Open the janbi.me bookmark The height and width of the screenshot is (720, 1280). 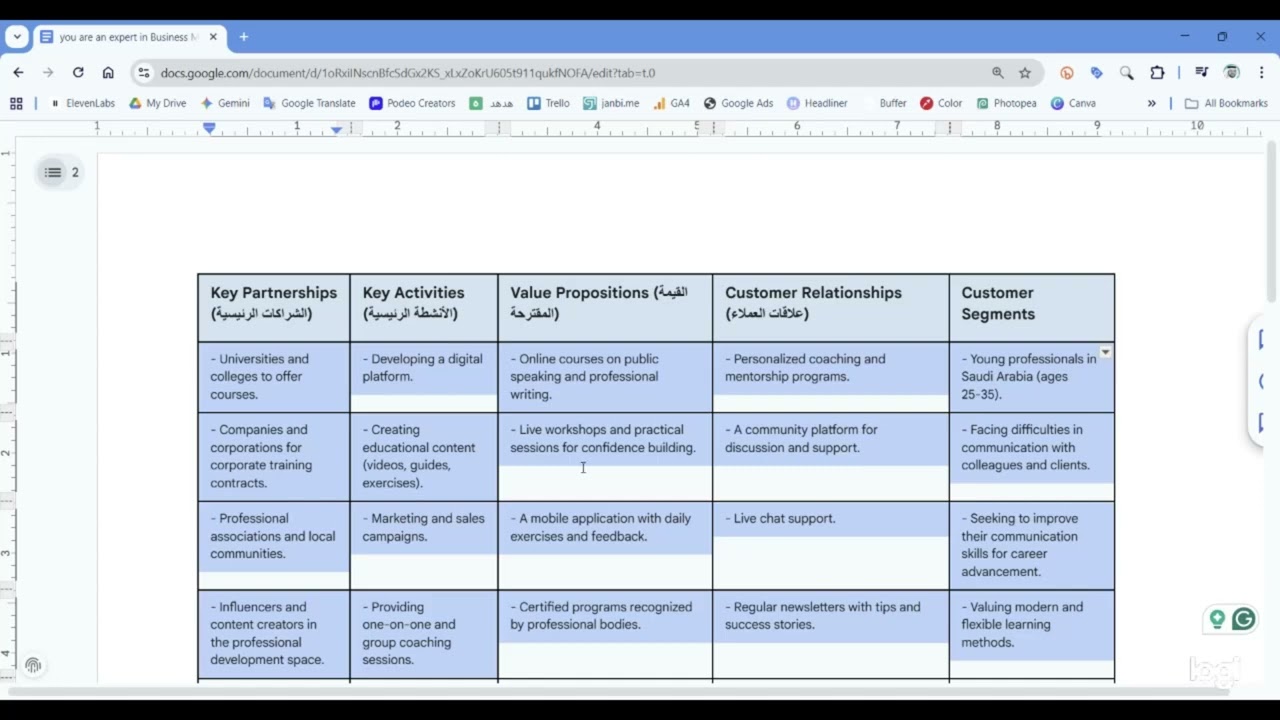click(611, 103)
